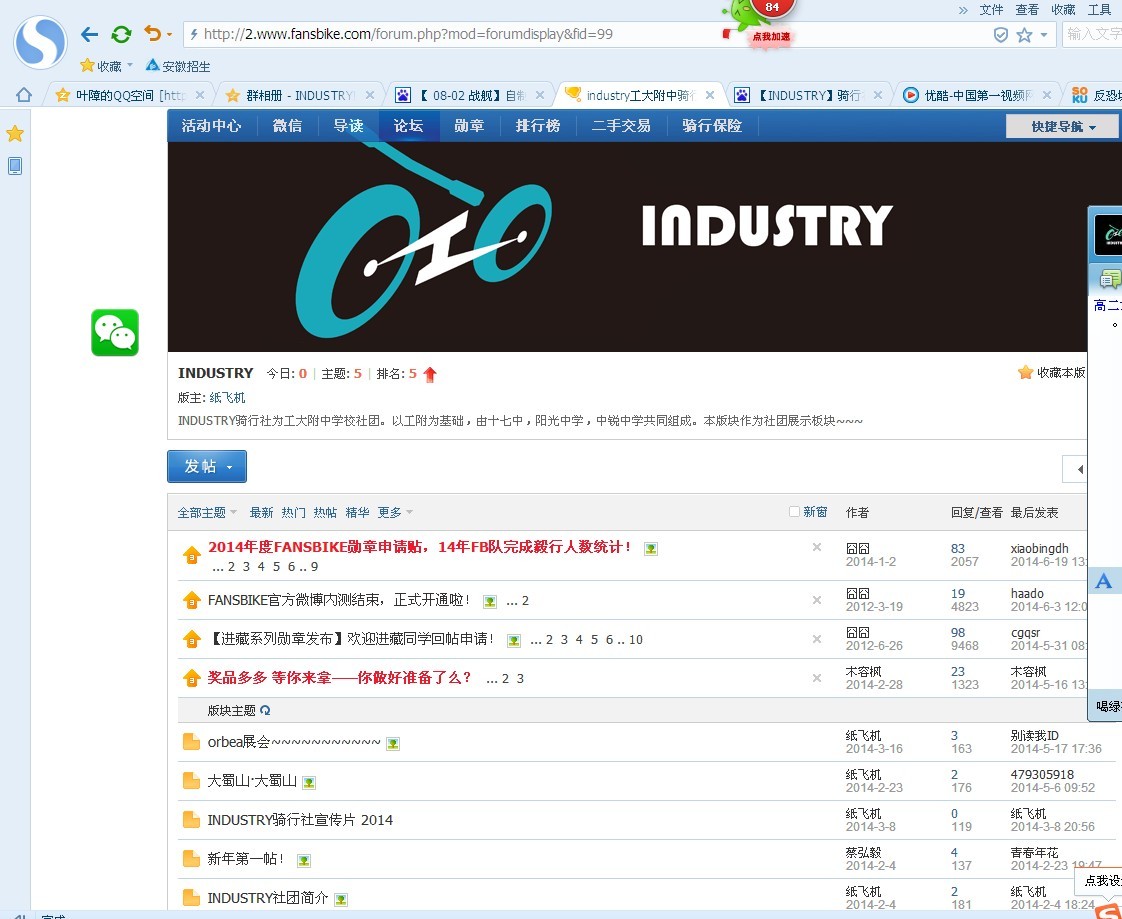The height and width of the screenshot is (919, 1122).
Task: Expand the 更多 filter dropdown
Action: (395, 512)
